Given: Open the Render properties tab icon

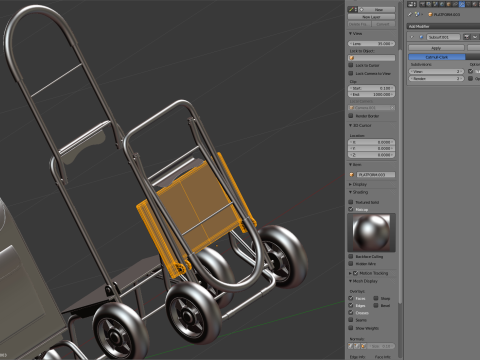Looking at the screenshot, I should click(422, 4).
